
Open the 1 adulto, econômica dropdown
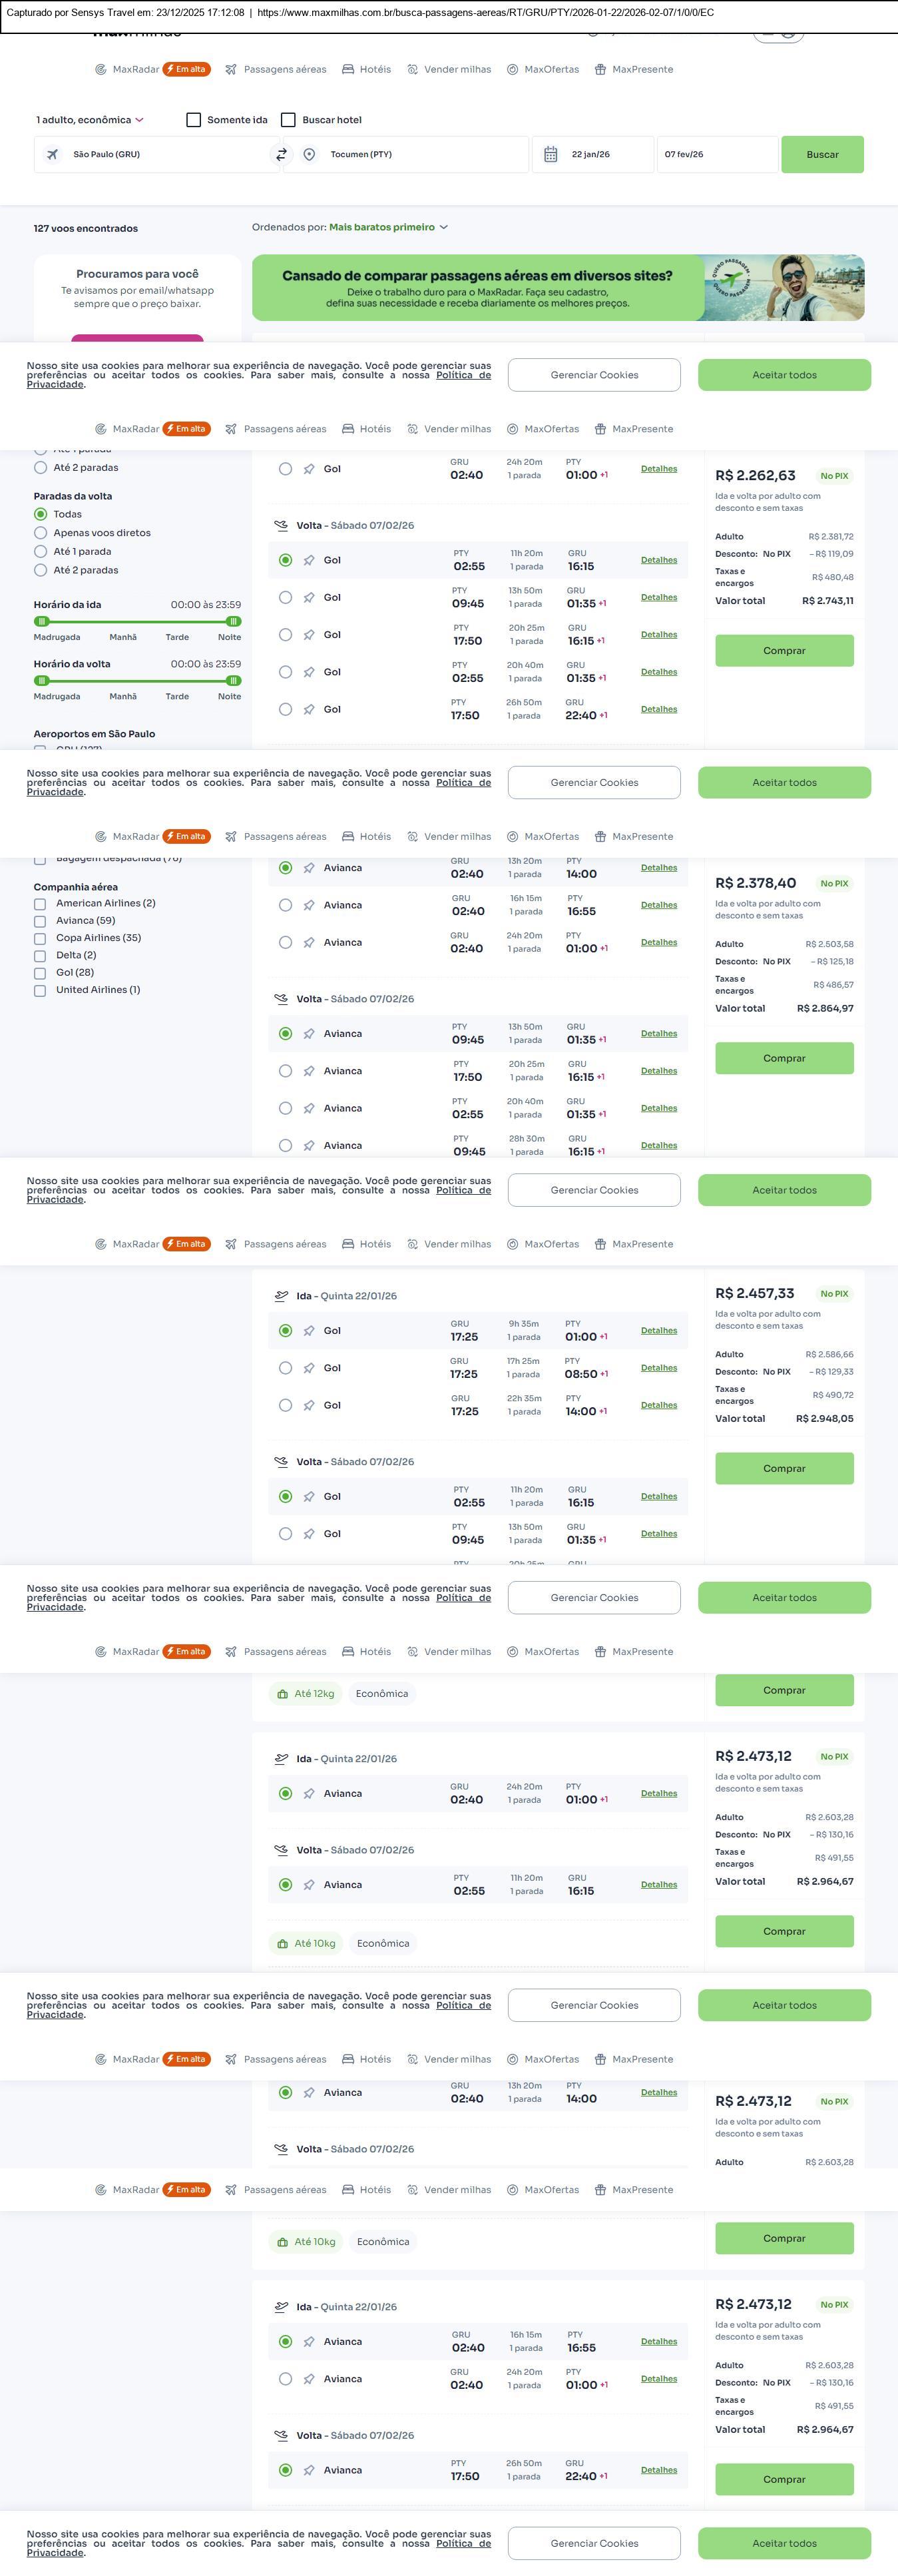coord(90,120)
